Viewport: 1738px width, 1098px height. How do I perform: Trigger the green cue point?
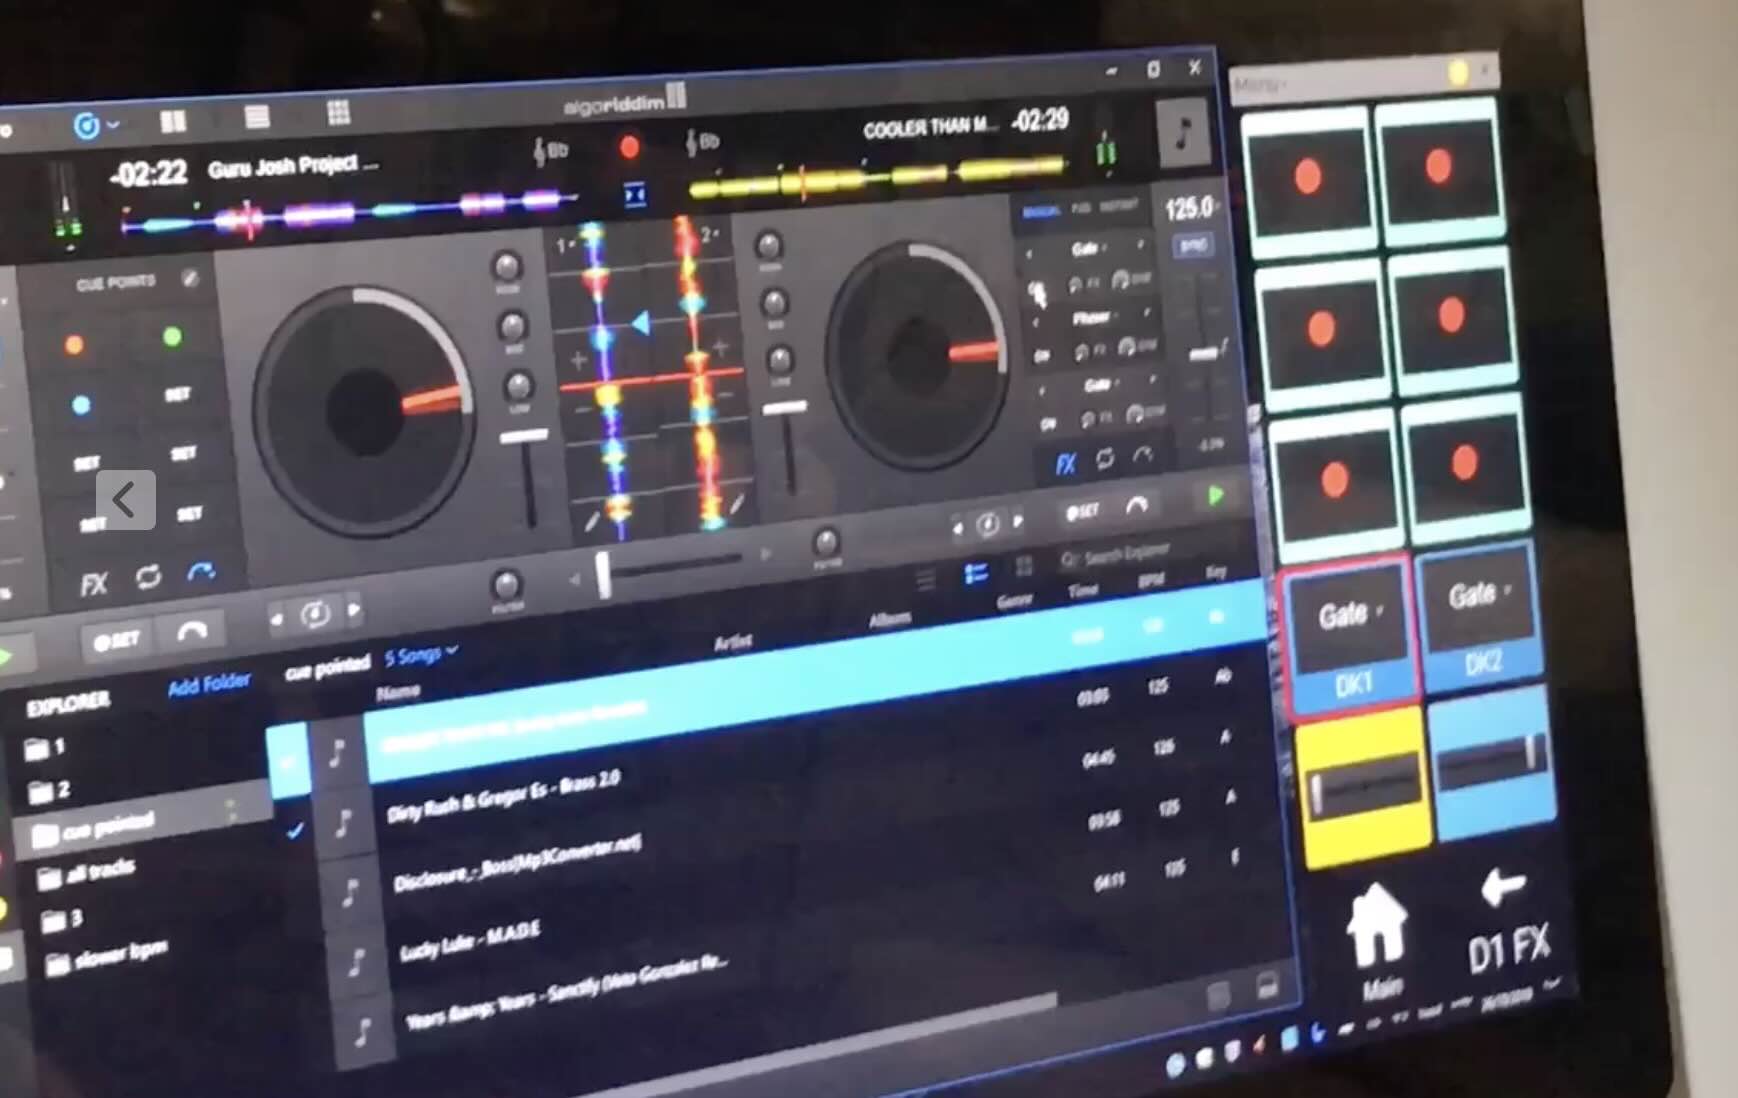172,338
